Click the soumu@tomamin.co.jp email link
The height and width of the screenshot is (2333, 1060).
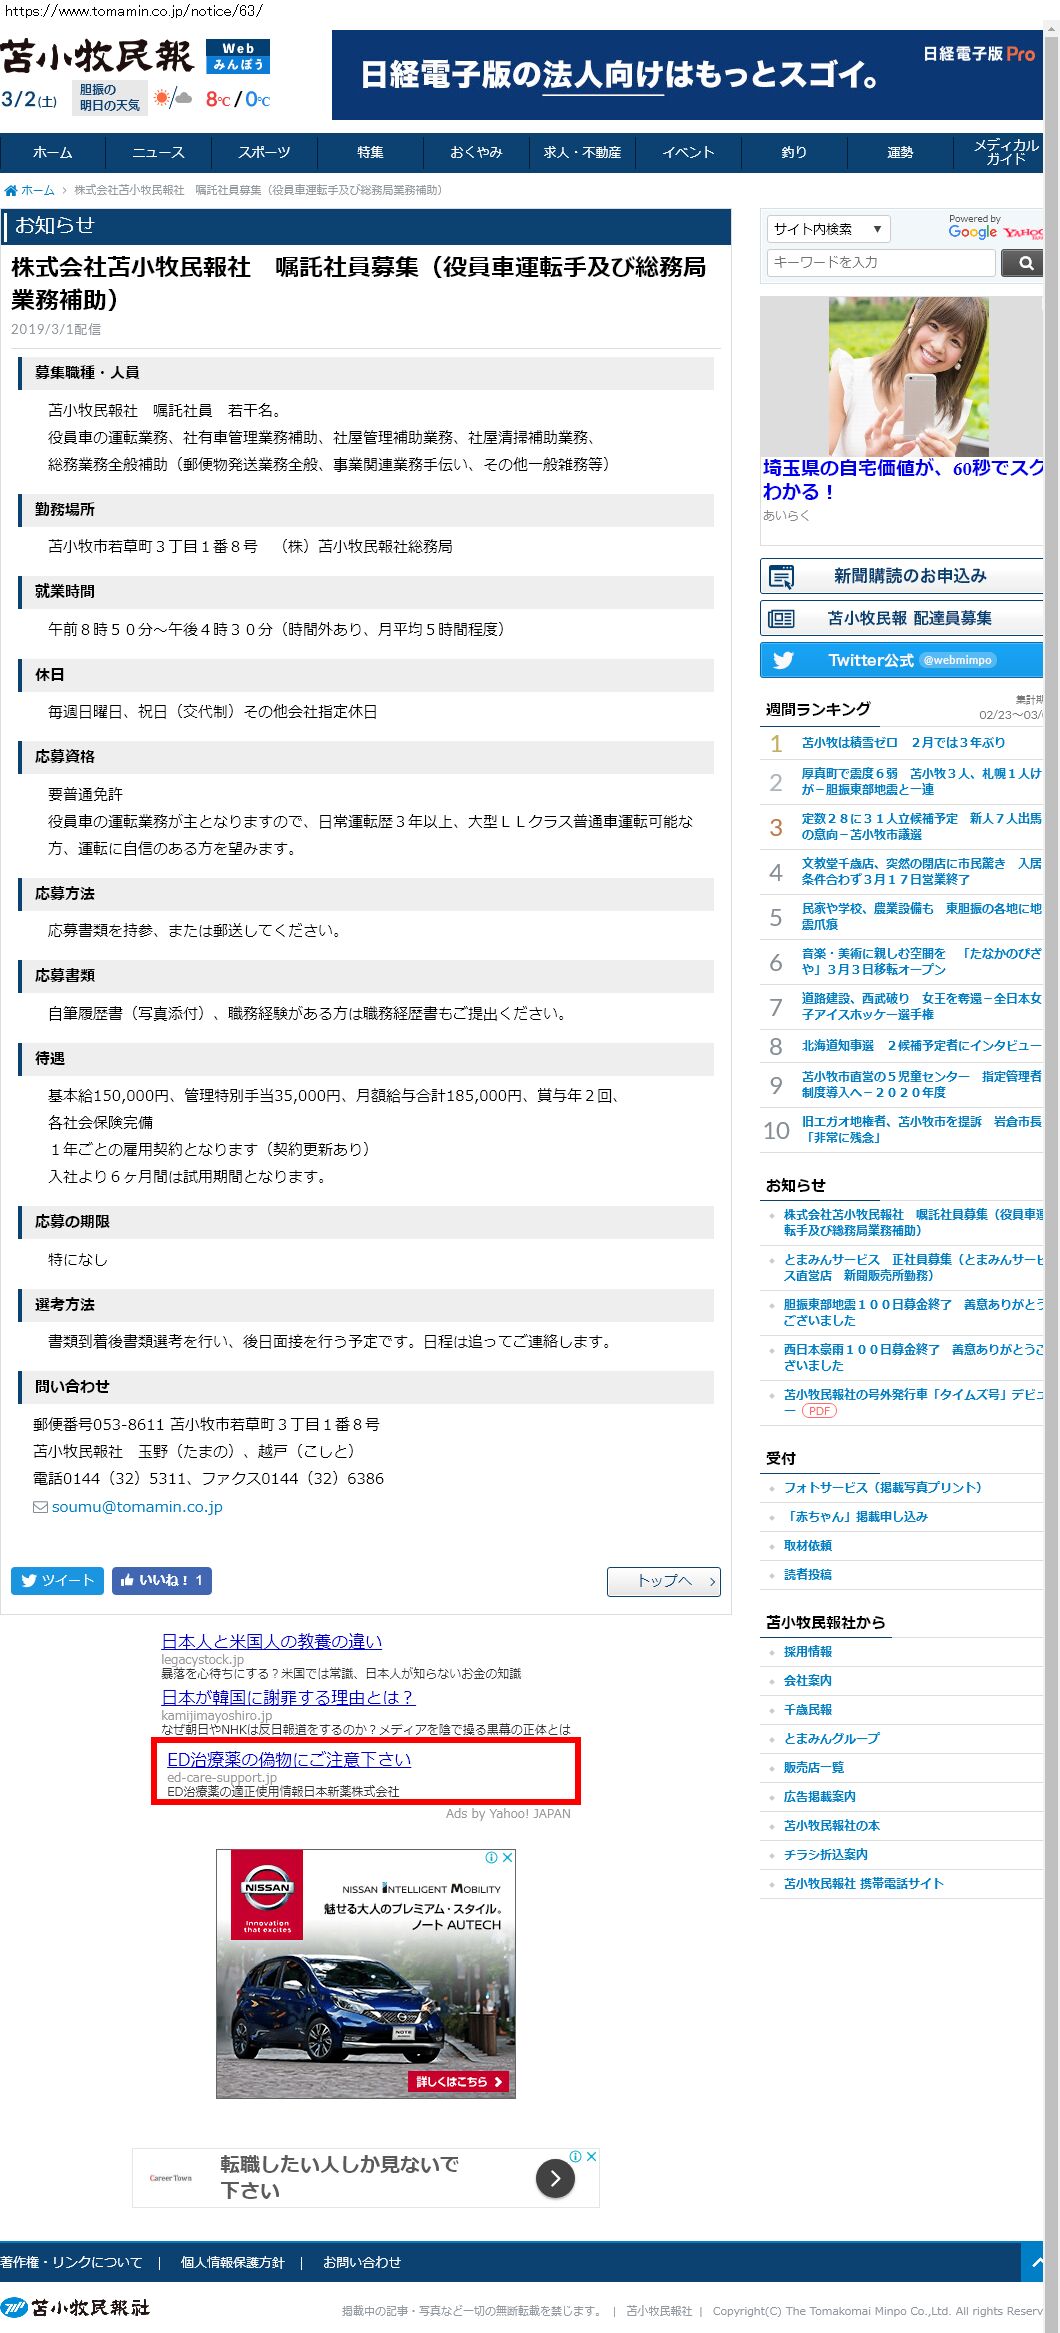point(137,1507)
